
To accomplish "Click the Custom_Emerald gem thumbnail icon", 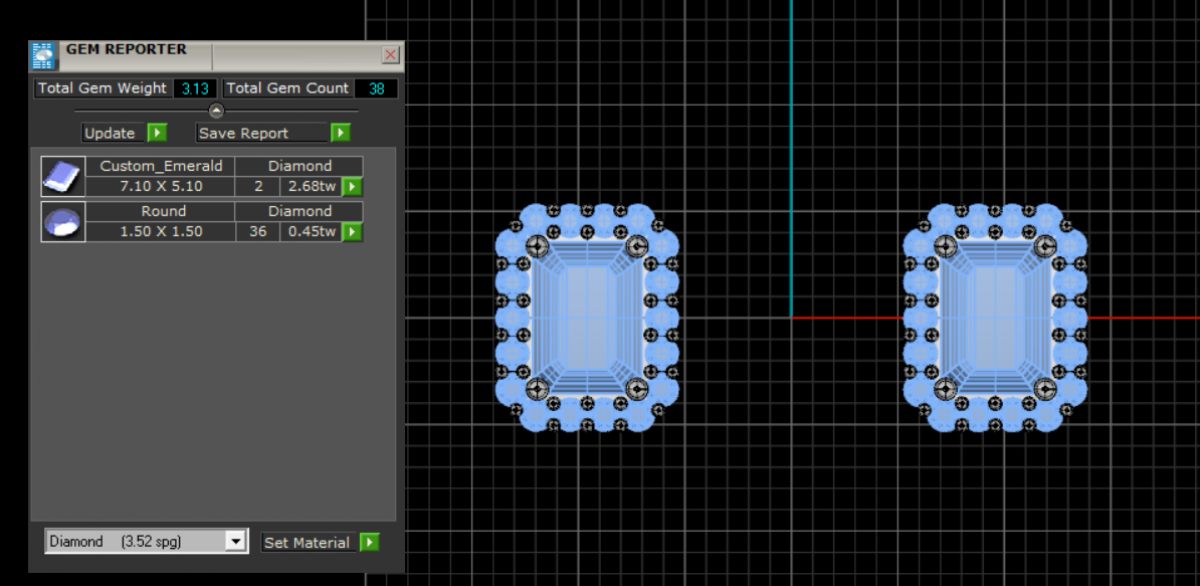I will [x=62, y=176].
